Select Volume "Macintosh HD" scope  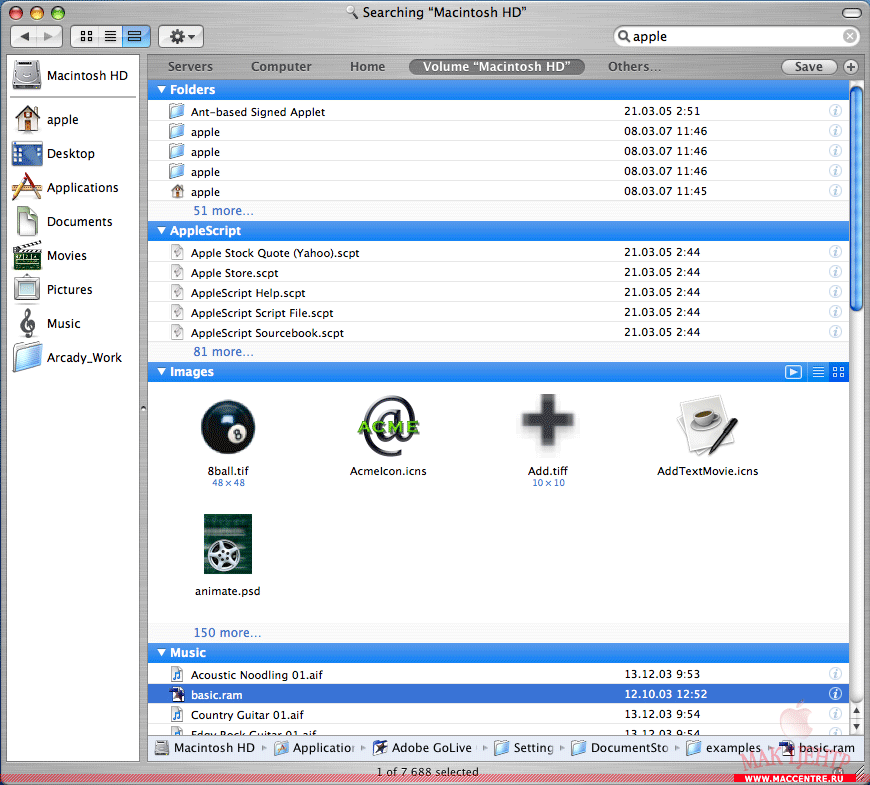point(497,67)
